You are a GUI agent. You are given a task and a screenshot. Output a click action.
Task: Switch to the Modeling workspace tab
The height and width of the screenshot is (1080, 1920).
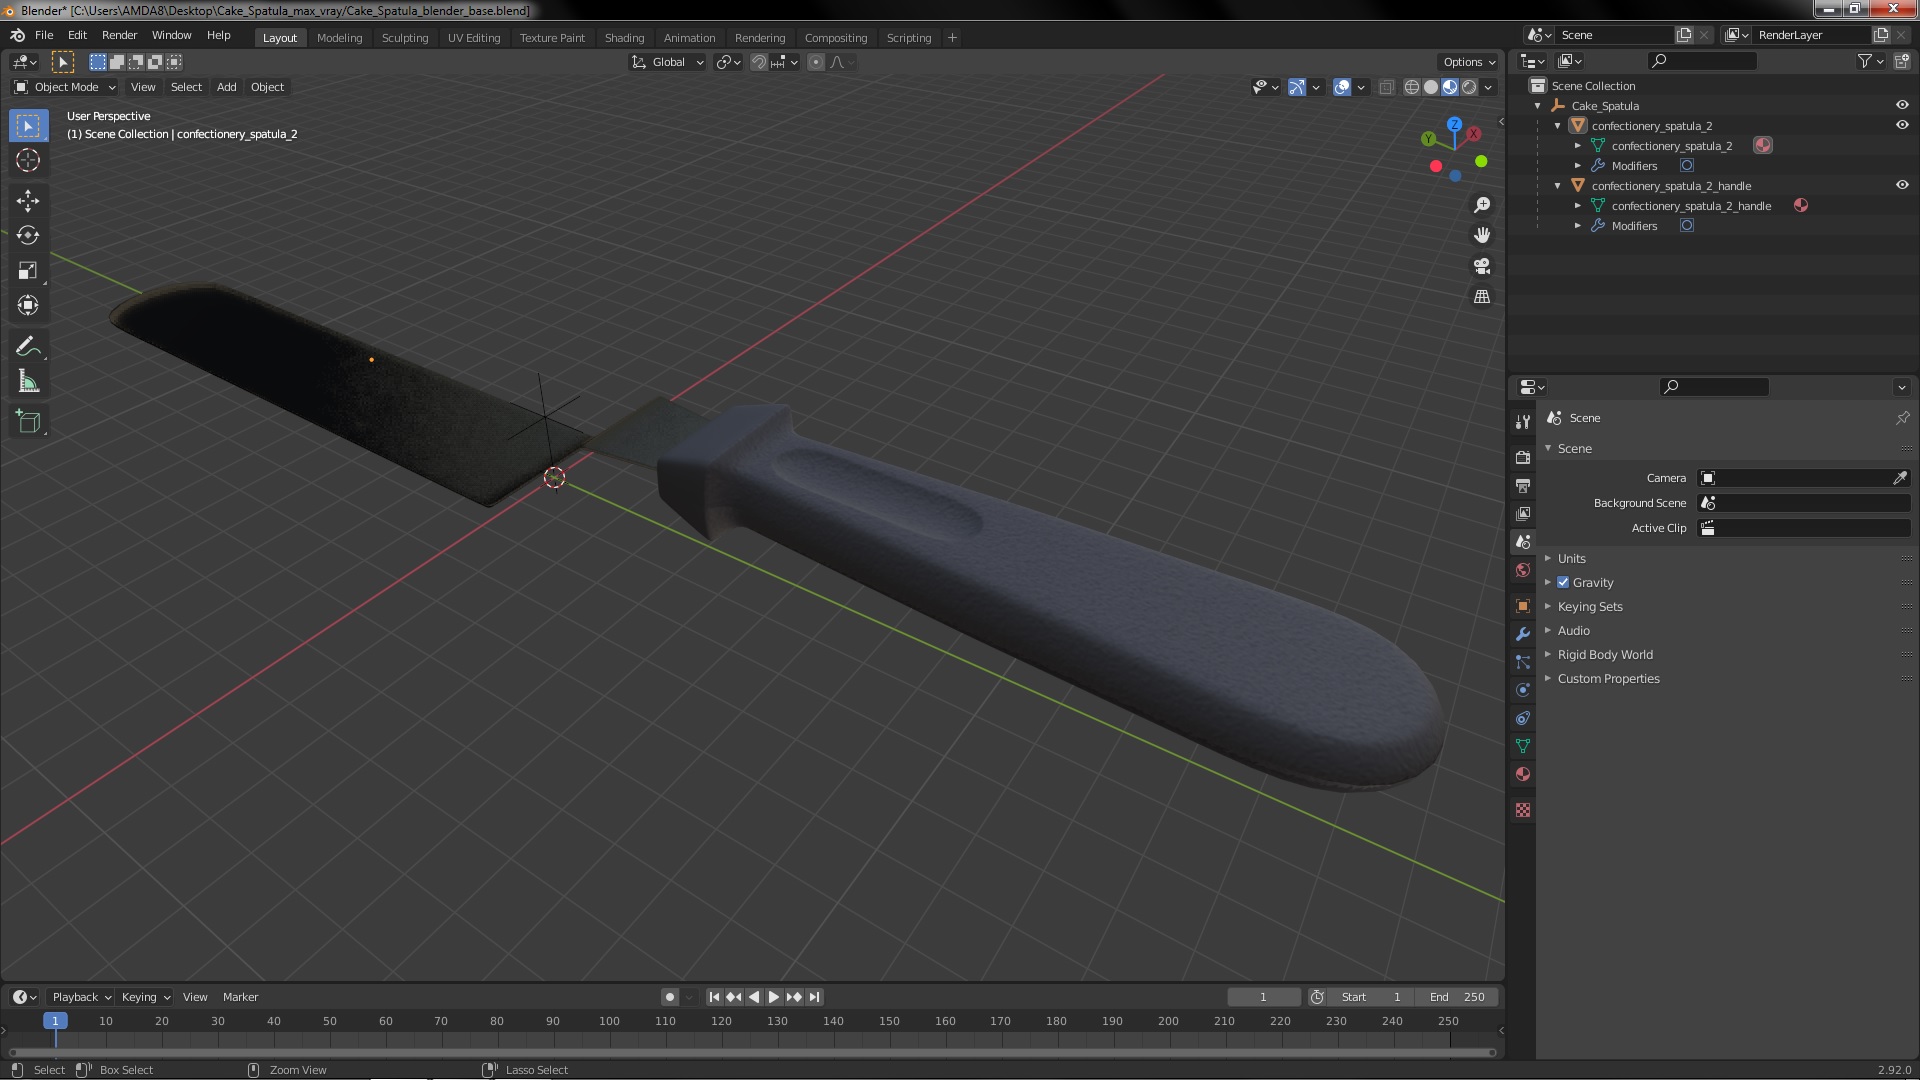[339, 38]
